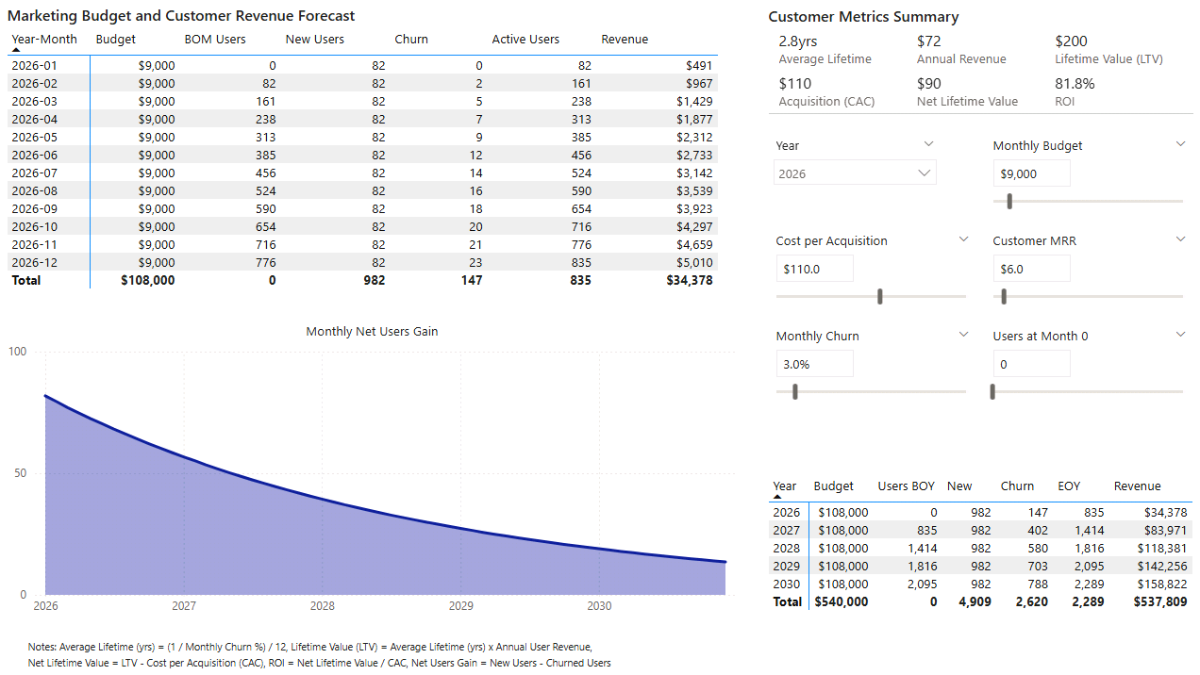Click the Cost per Acquisition slider handle
Screen dimensions: 1200x675
click(x=880, y=296)
